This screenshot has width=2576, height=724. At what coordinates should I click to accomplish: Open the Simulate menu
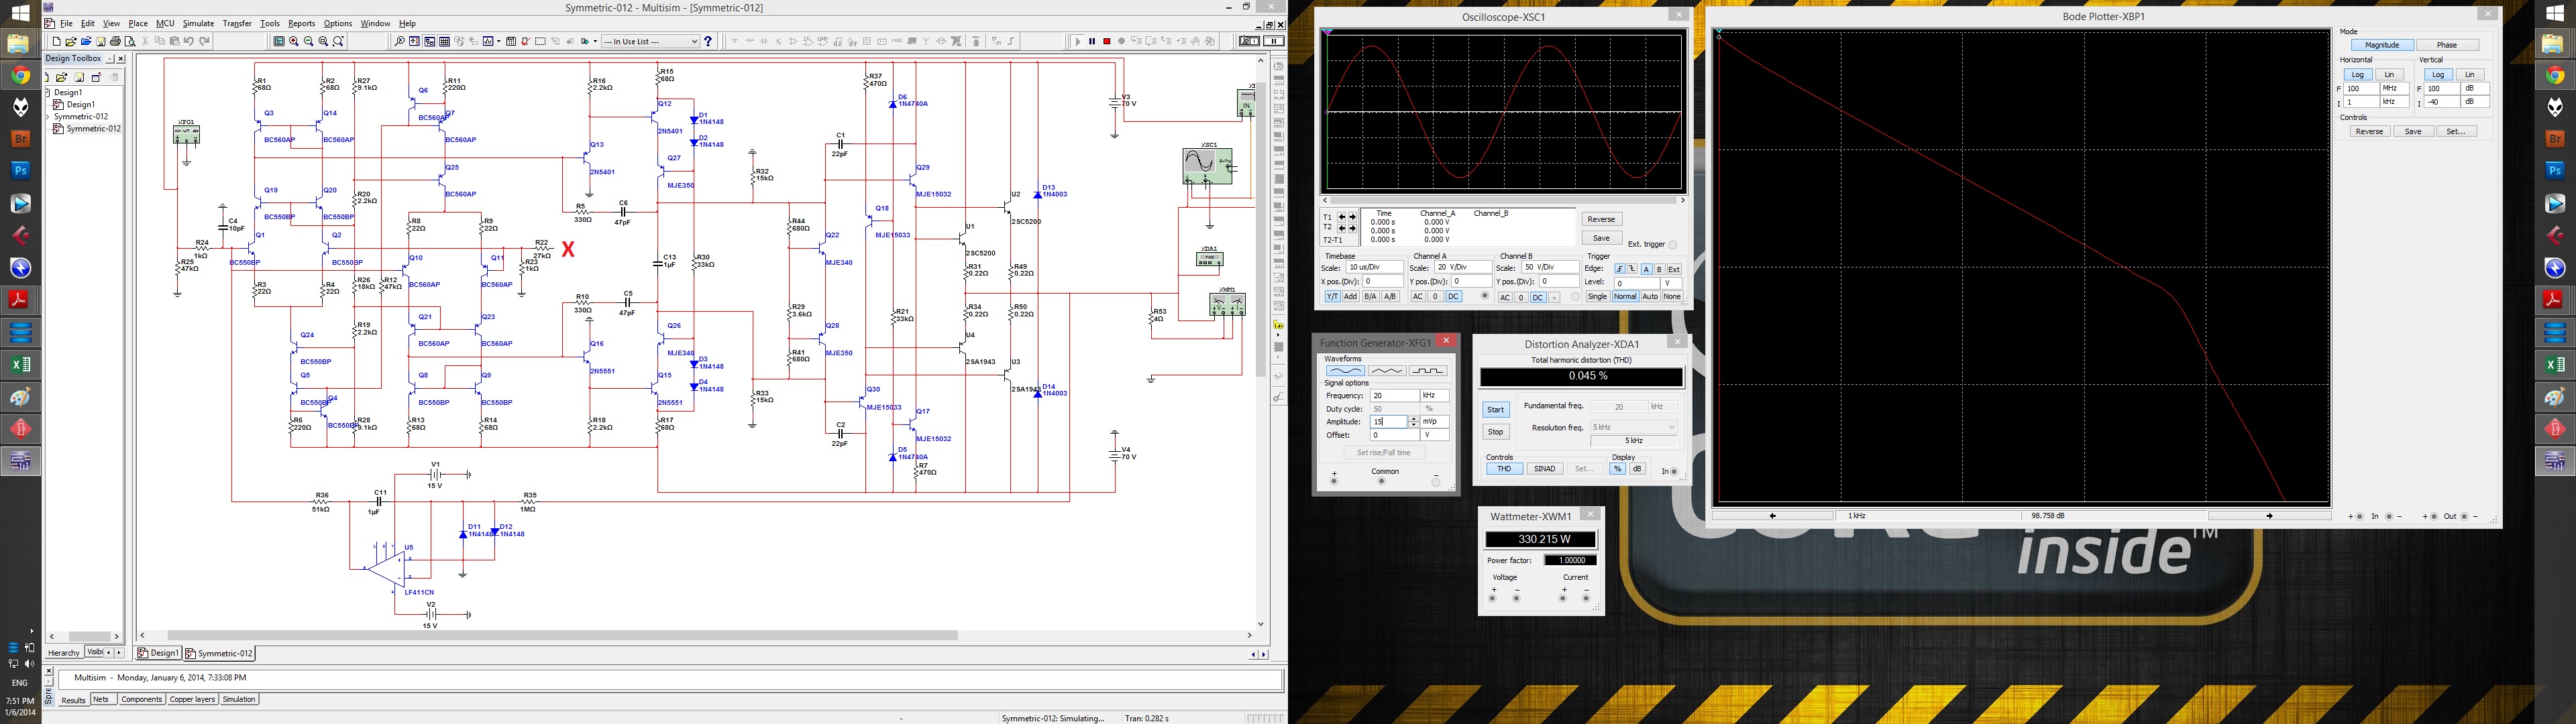(198, 23)
